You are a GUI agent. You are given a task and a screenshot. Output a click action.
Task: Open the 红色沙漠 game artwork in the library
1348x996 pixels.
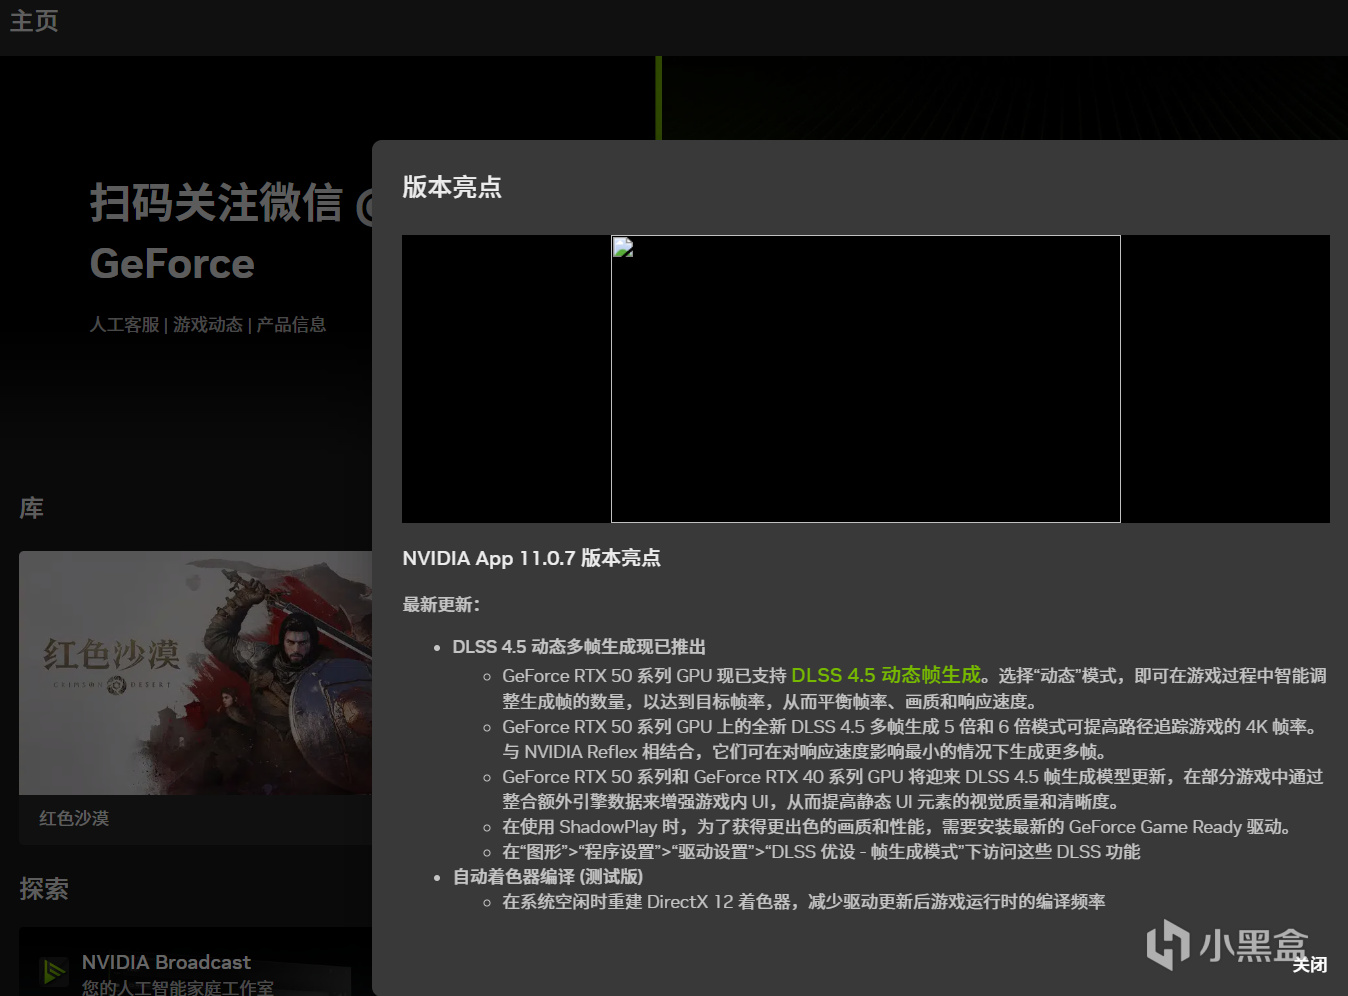coord(196,673)
